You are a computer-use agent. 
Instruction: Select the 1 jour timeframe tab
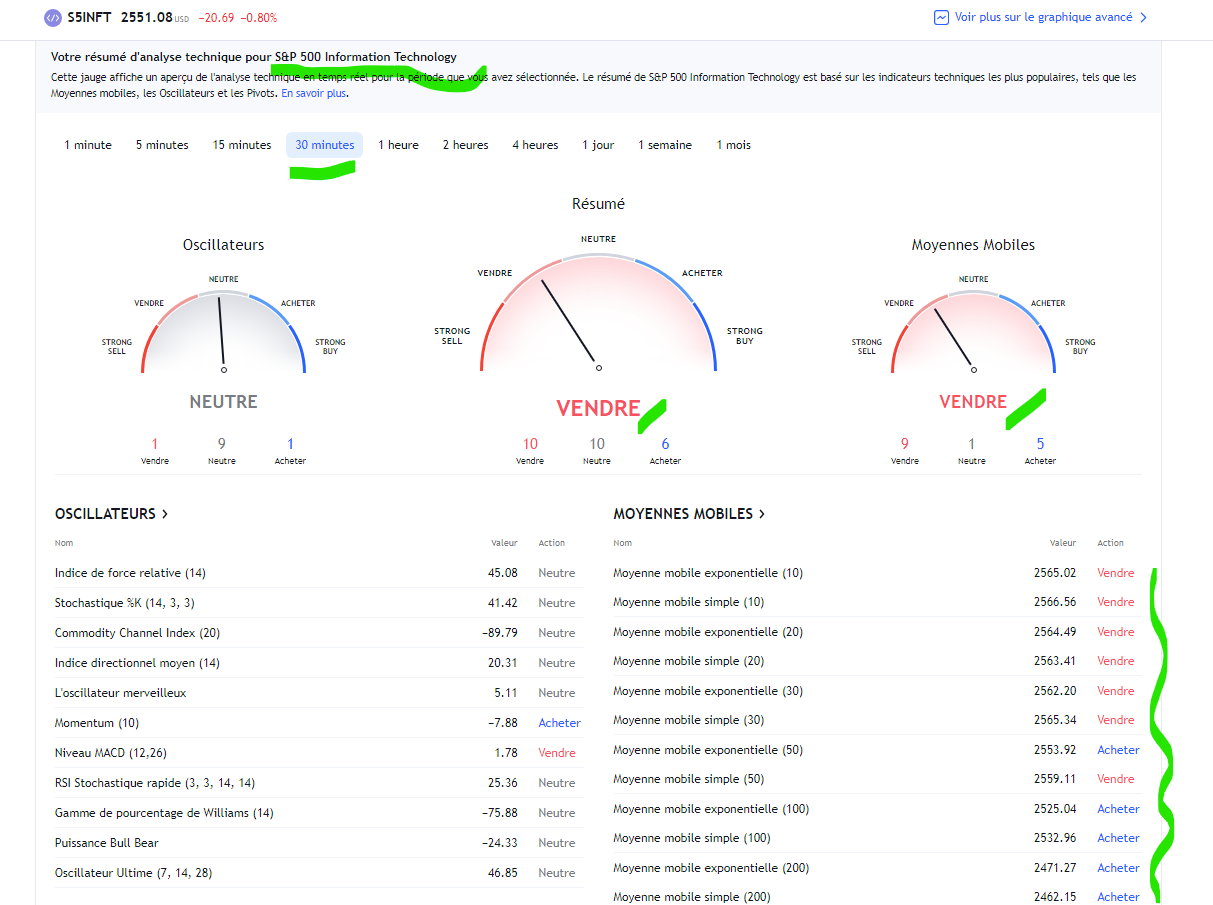coord(598,145)
